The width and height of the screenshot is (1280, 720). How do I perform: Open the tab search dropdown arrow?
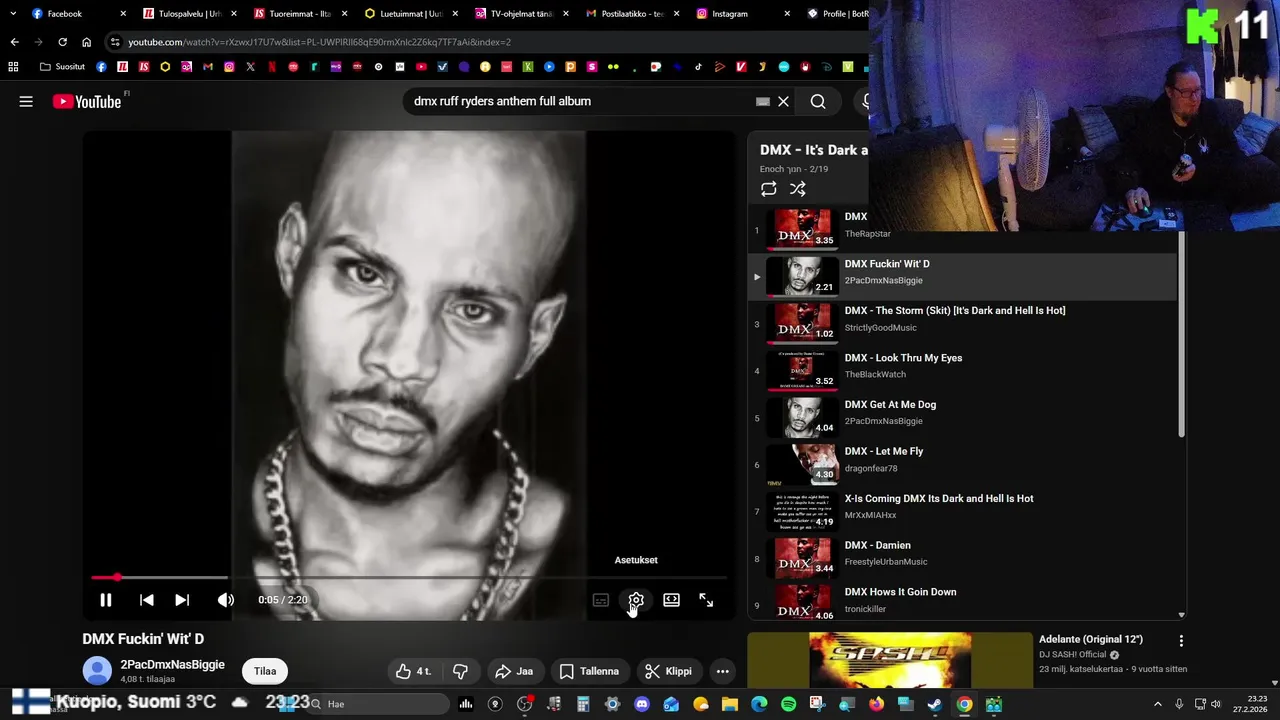coord(13,14)
